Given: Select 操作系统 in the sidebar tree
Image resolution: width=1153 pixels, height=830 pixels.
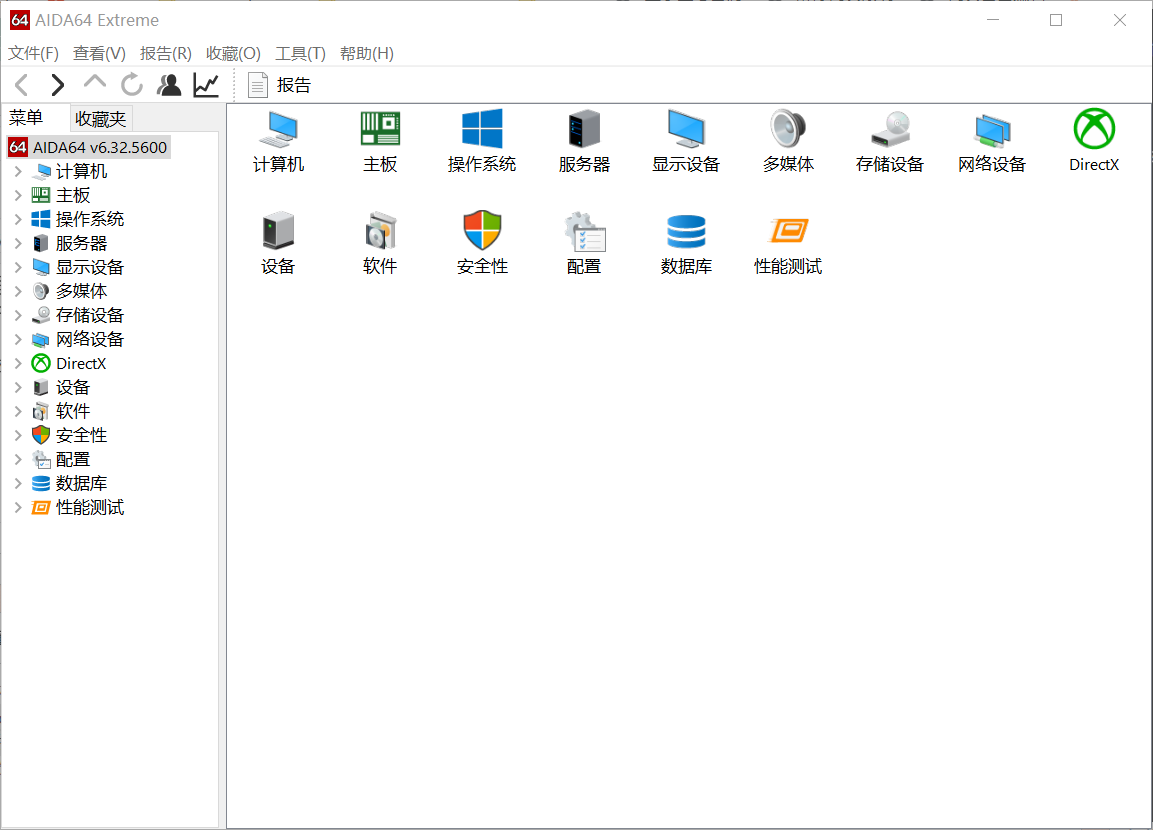Looking at the screenshot, I should tap(90, 219).
